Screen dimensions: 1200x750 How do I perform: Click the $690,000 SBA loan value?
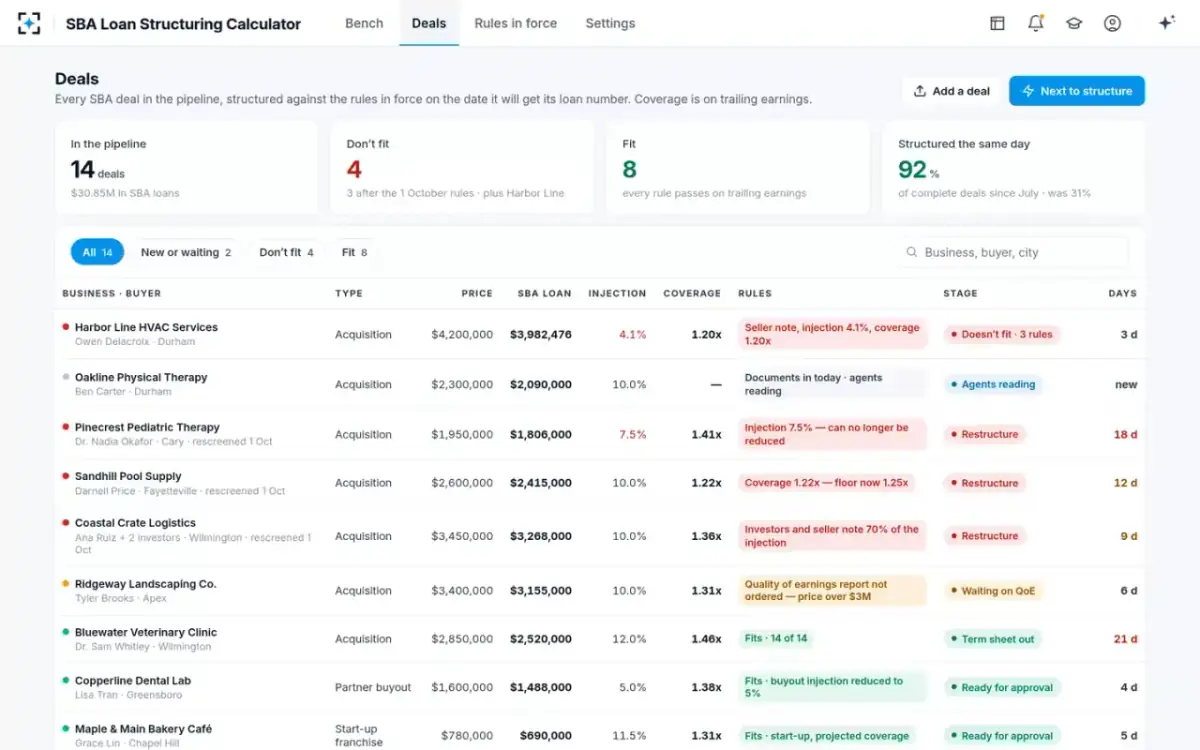point(546,736)
